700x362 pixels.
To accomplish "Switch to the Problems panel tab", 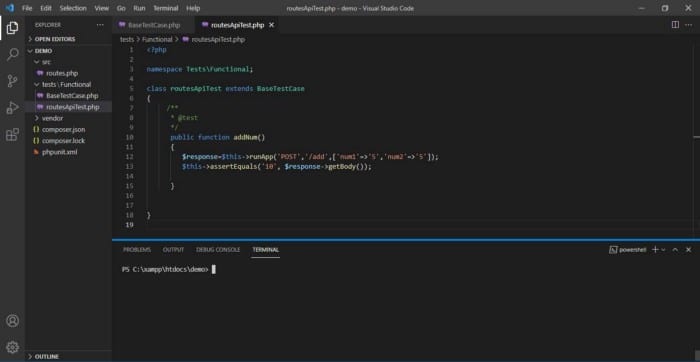I will (137, 250).
